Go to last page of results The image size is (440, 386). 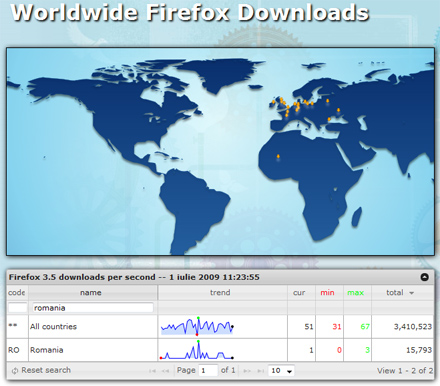click(x=260, y=371)
